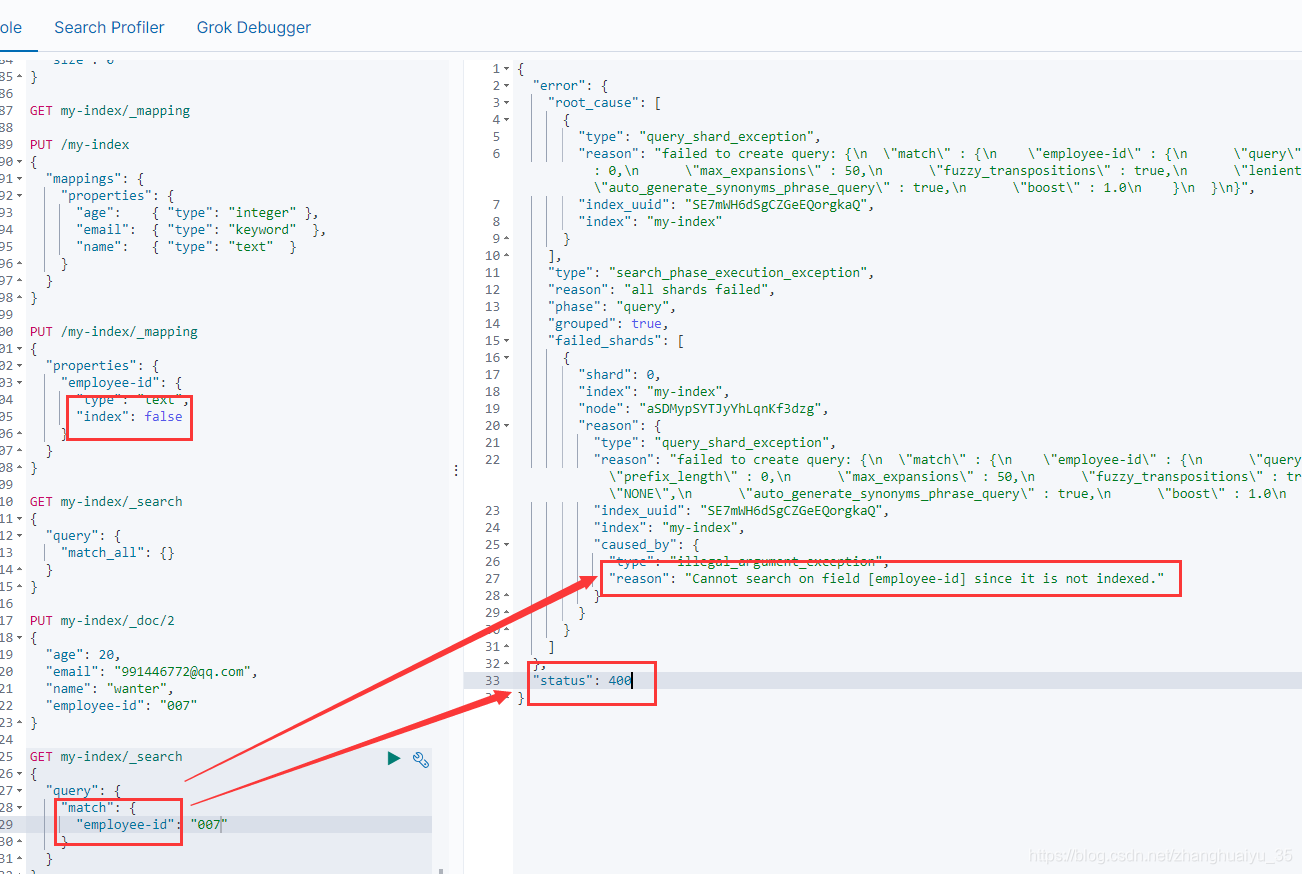Click "employee-id": "007" in the _doc/2 body

121,705
